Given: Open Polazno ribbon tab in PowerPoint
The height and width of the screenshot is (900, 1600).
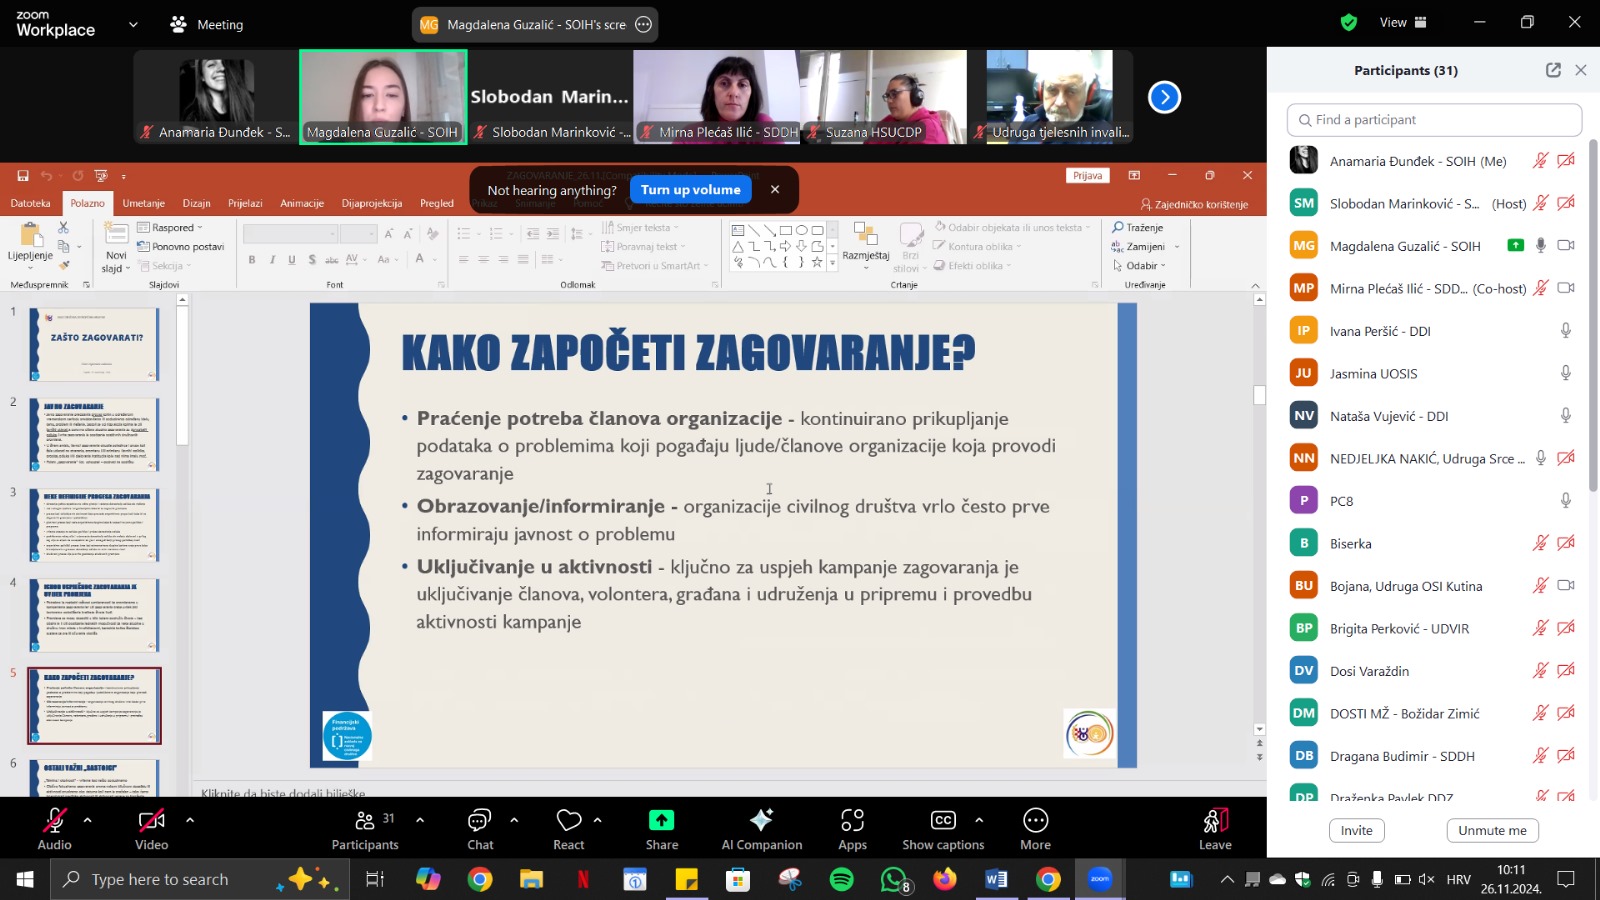Looking at the screenshot, I should coord(87,203).
